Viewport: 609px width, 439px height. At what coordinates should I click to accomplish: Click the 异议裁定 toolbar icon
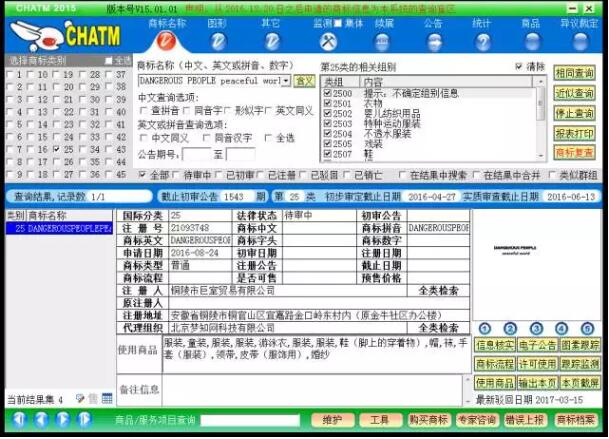(577, 41)
